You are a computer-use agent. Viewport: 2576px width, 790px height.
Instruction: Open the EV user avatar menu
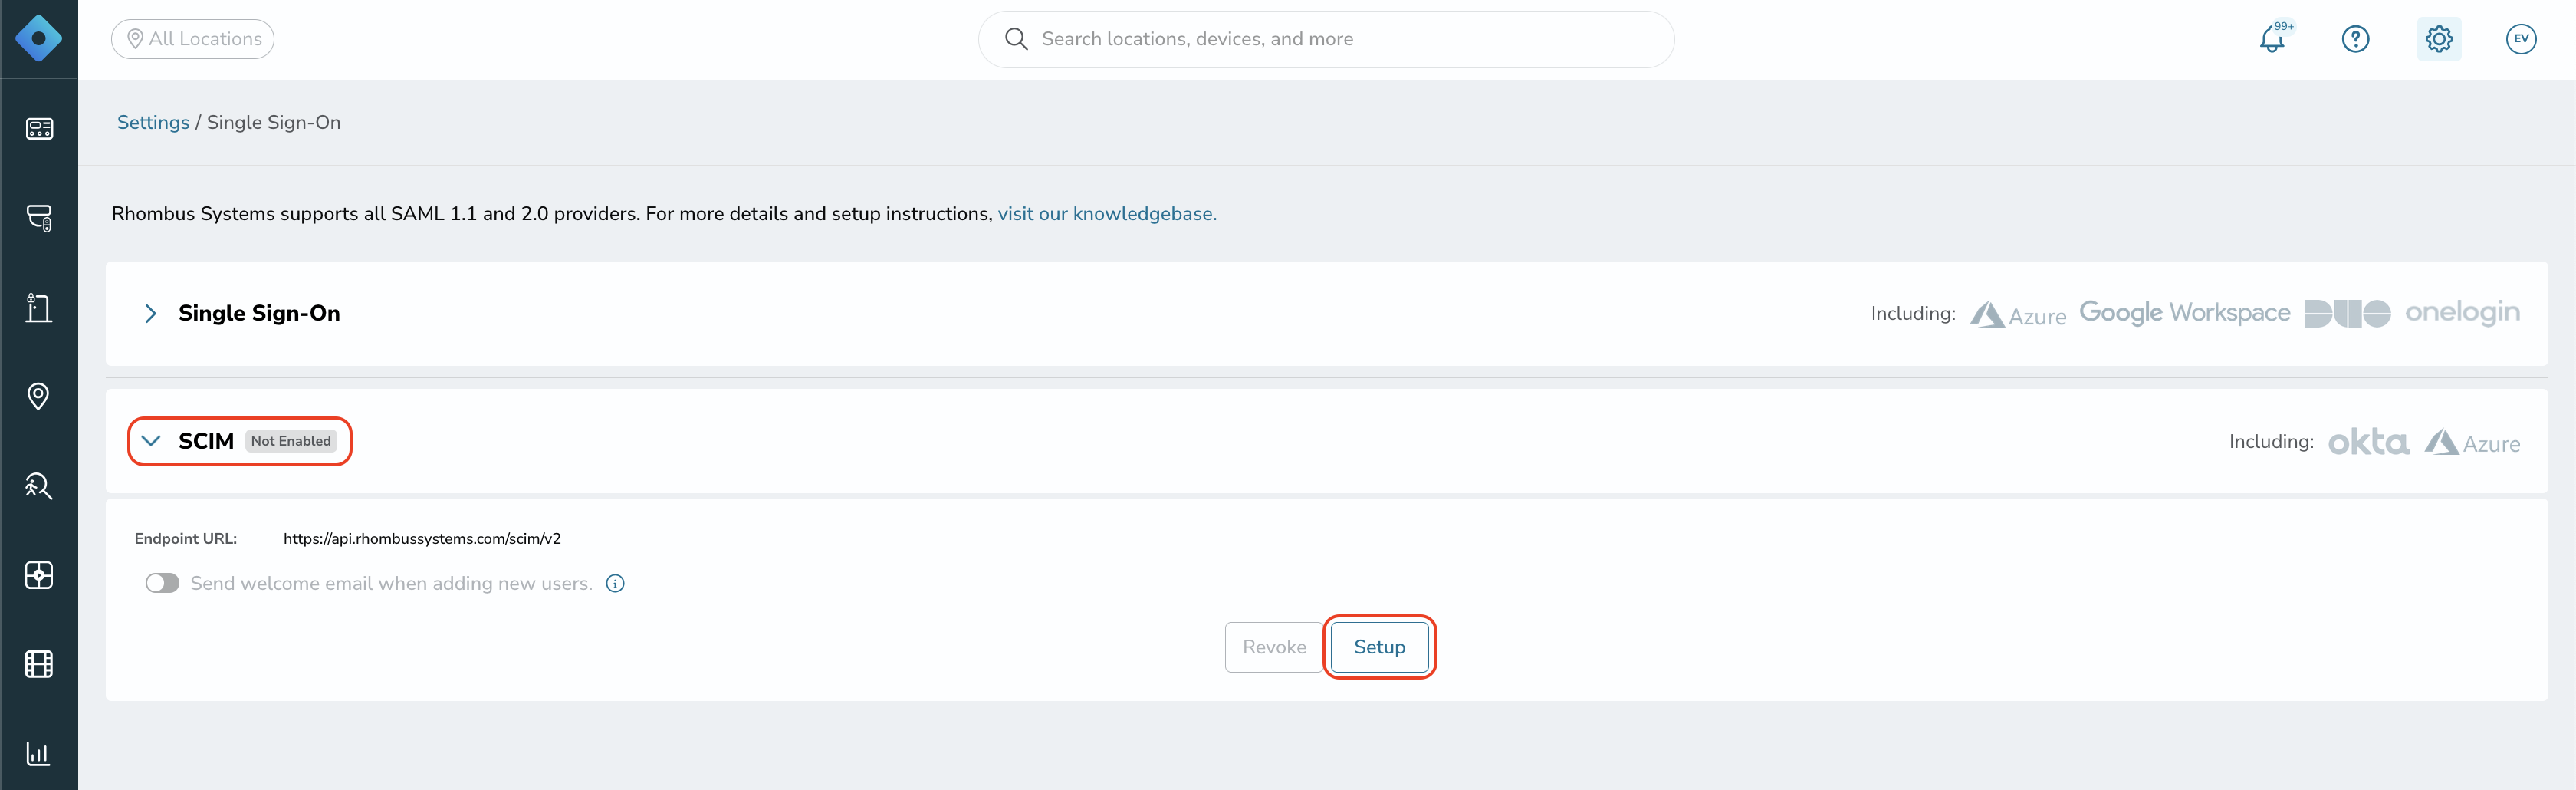(x=2521, y=39)
